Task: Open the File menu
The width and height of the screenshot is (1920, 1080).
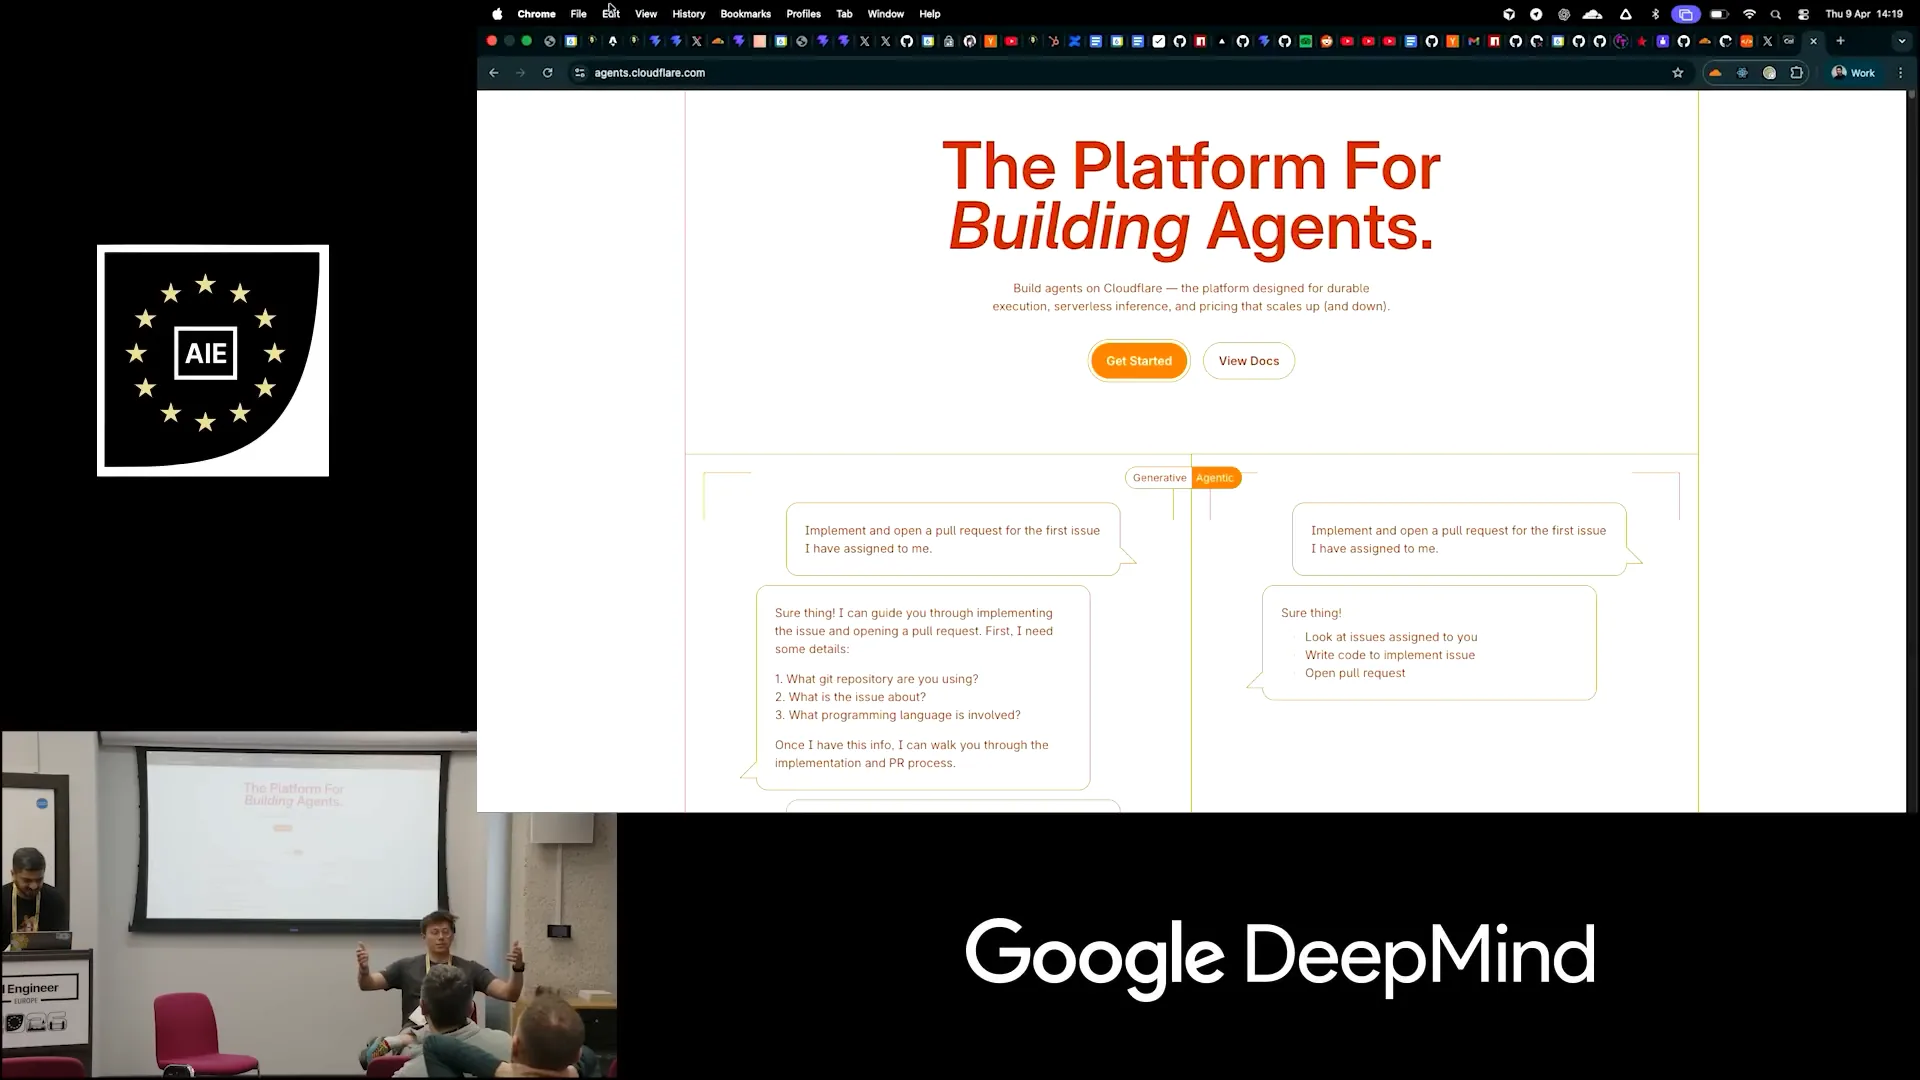Action: [578, 14]
